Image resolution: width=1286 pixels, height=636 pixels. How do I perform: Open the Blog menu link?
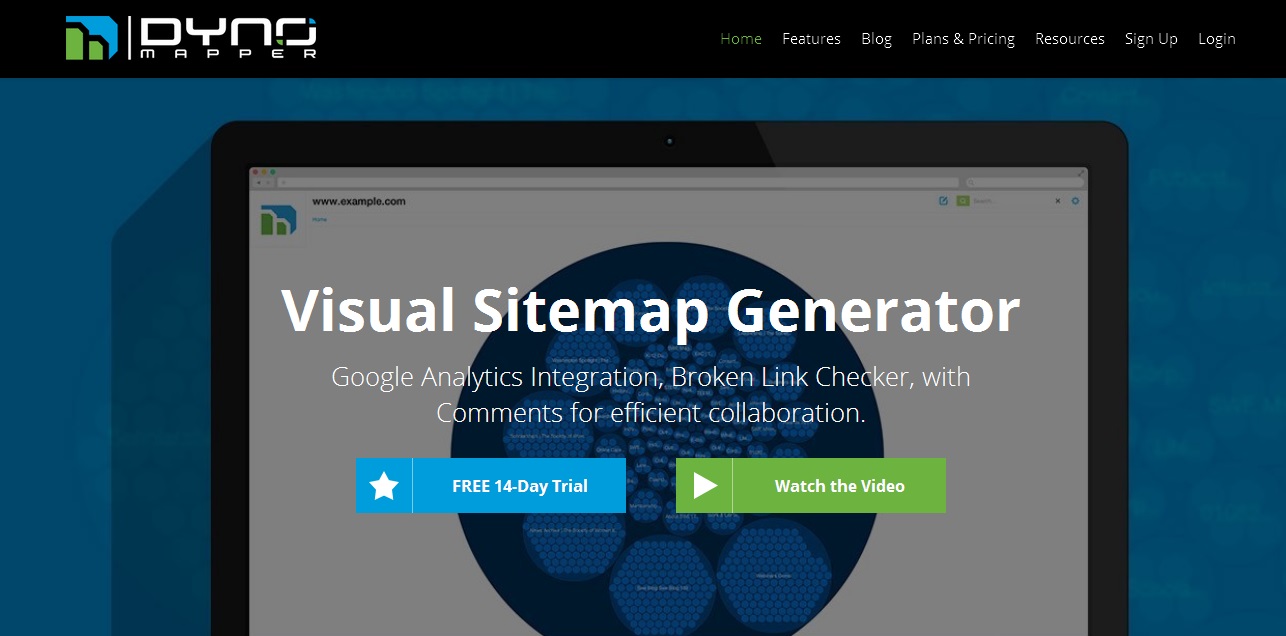tap(876, 39)
